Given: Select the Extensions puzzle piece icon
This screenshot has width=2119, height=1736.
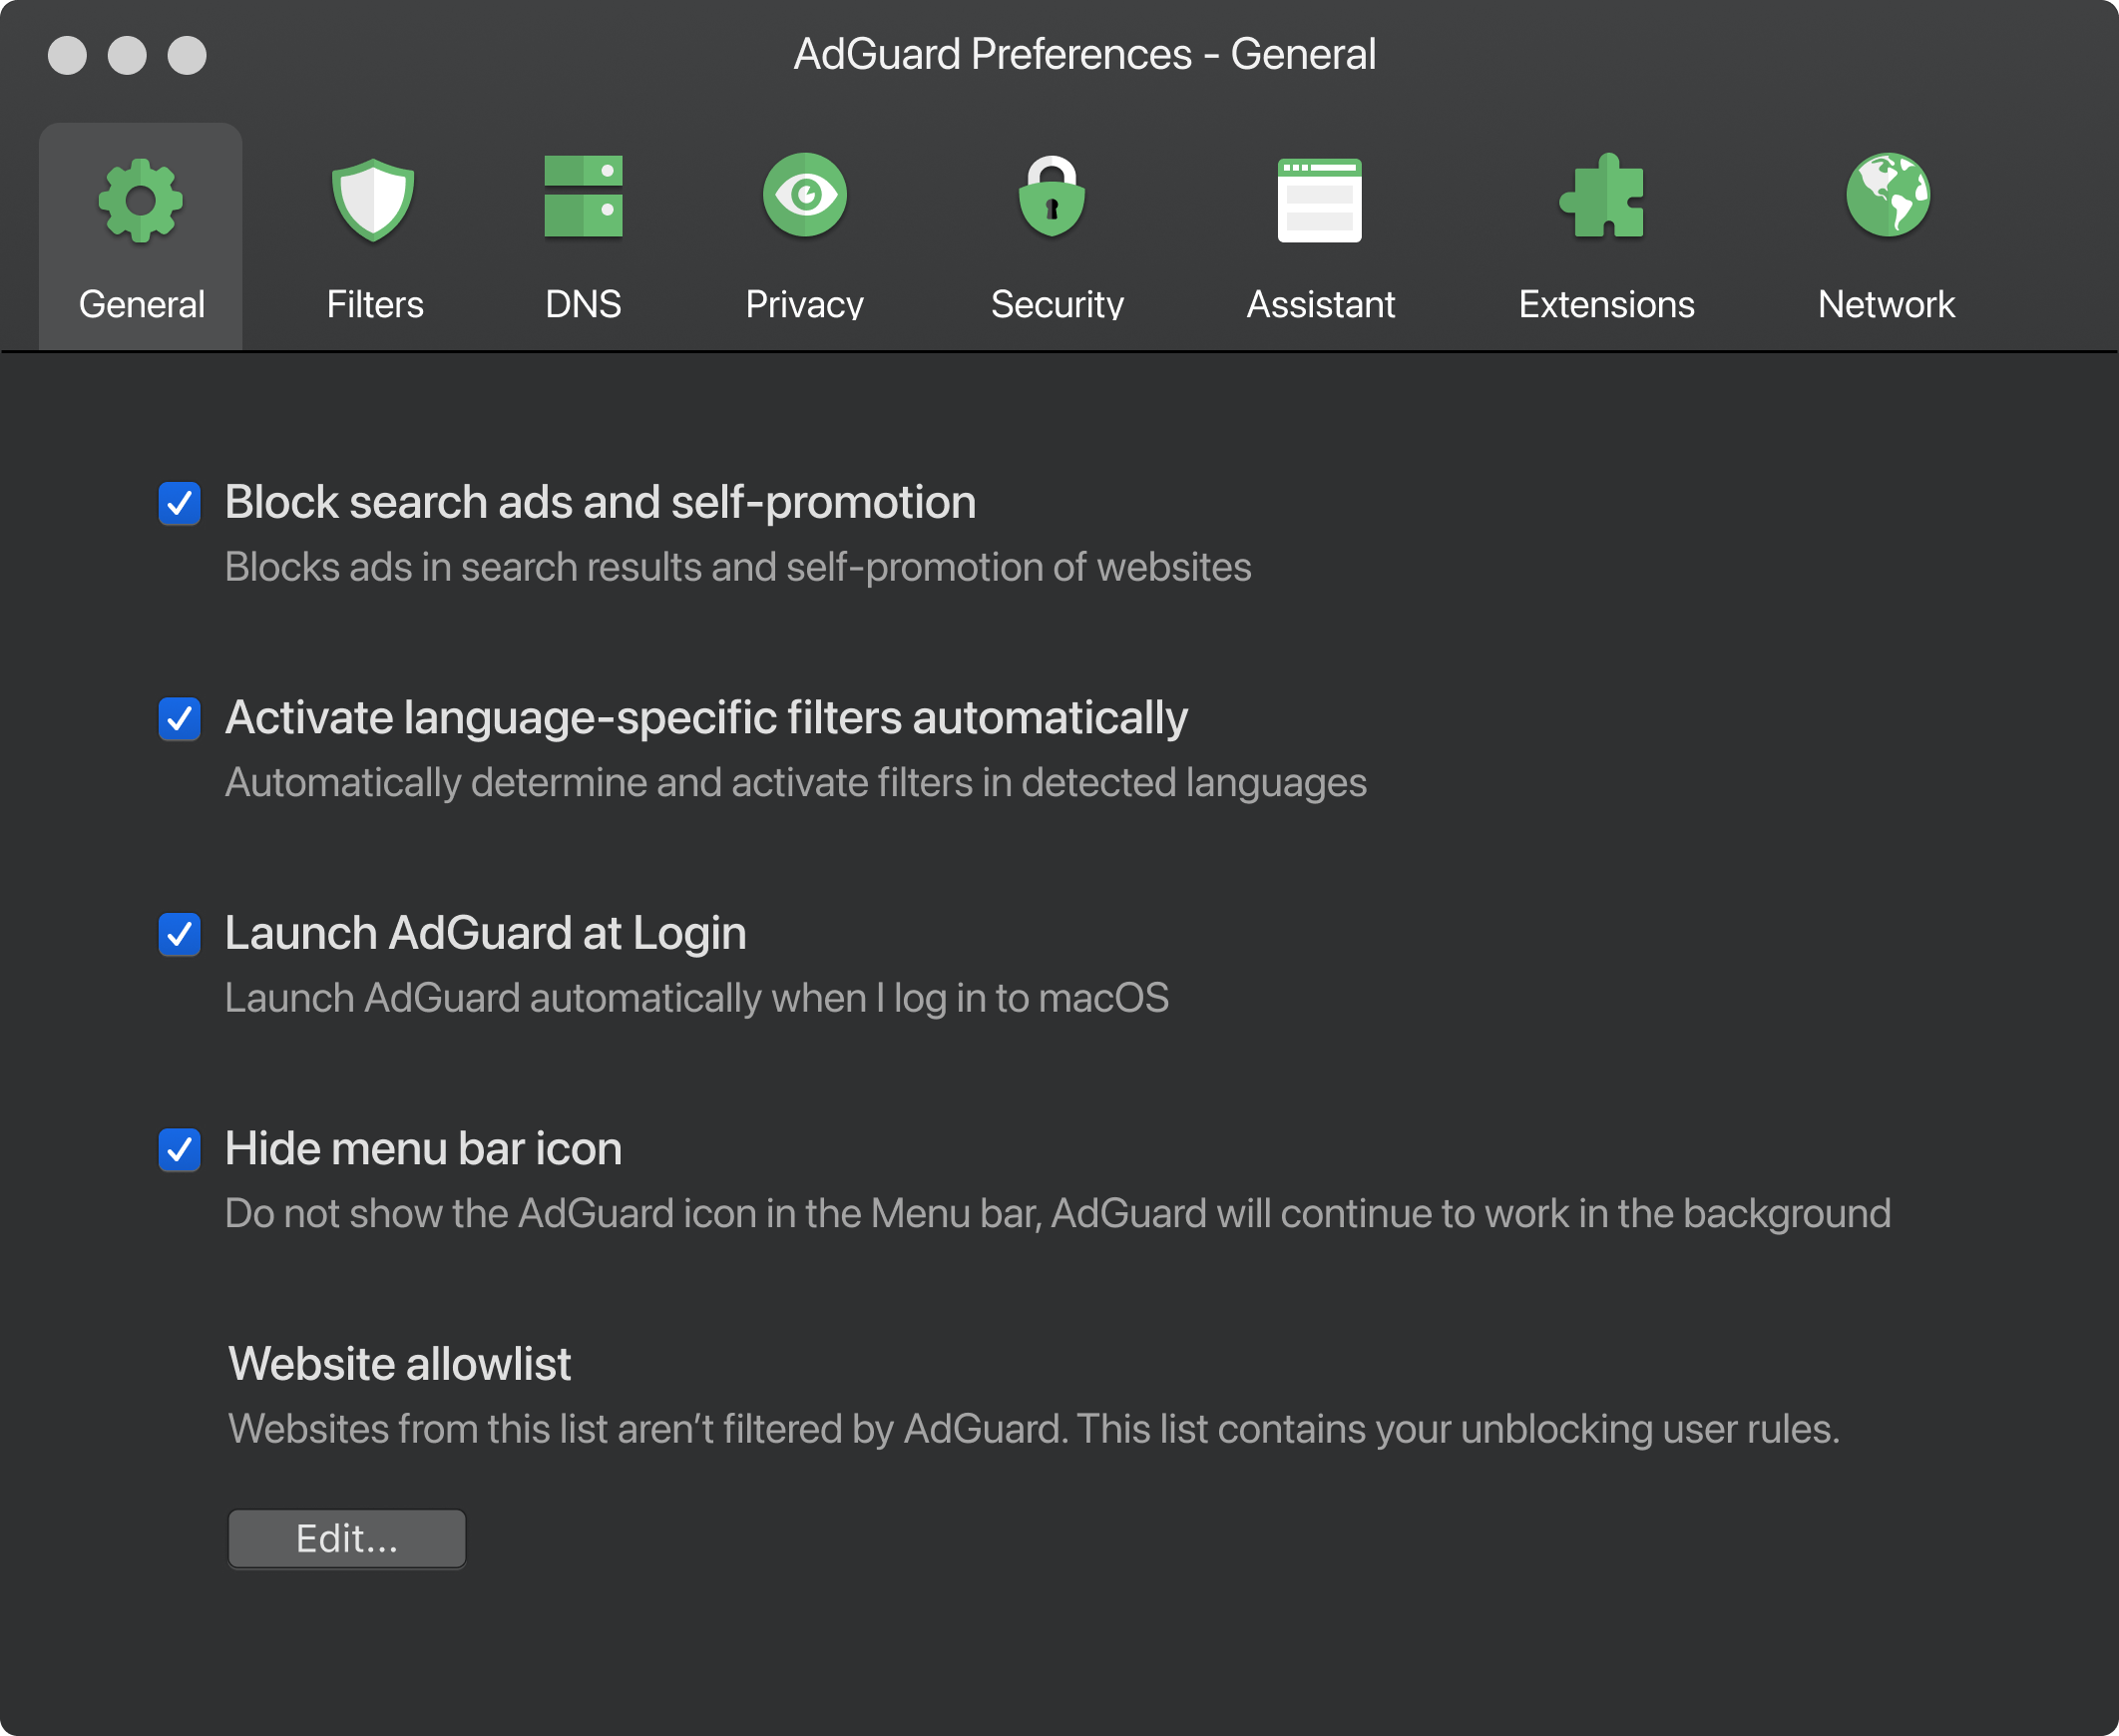Looking at the screenshot, I should point(1603,197).
